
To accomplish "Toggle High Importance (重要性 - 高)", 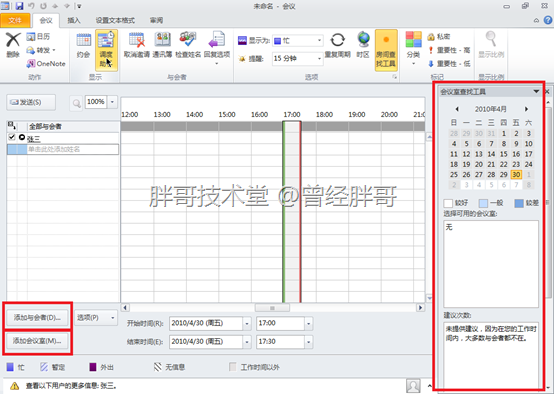I will point(449,50).
